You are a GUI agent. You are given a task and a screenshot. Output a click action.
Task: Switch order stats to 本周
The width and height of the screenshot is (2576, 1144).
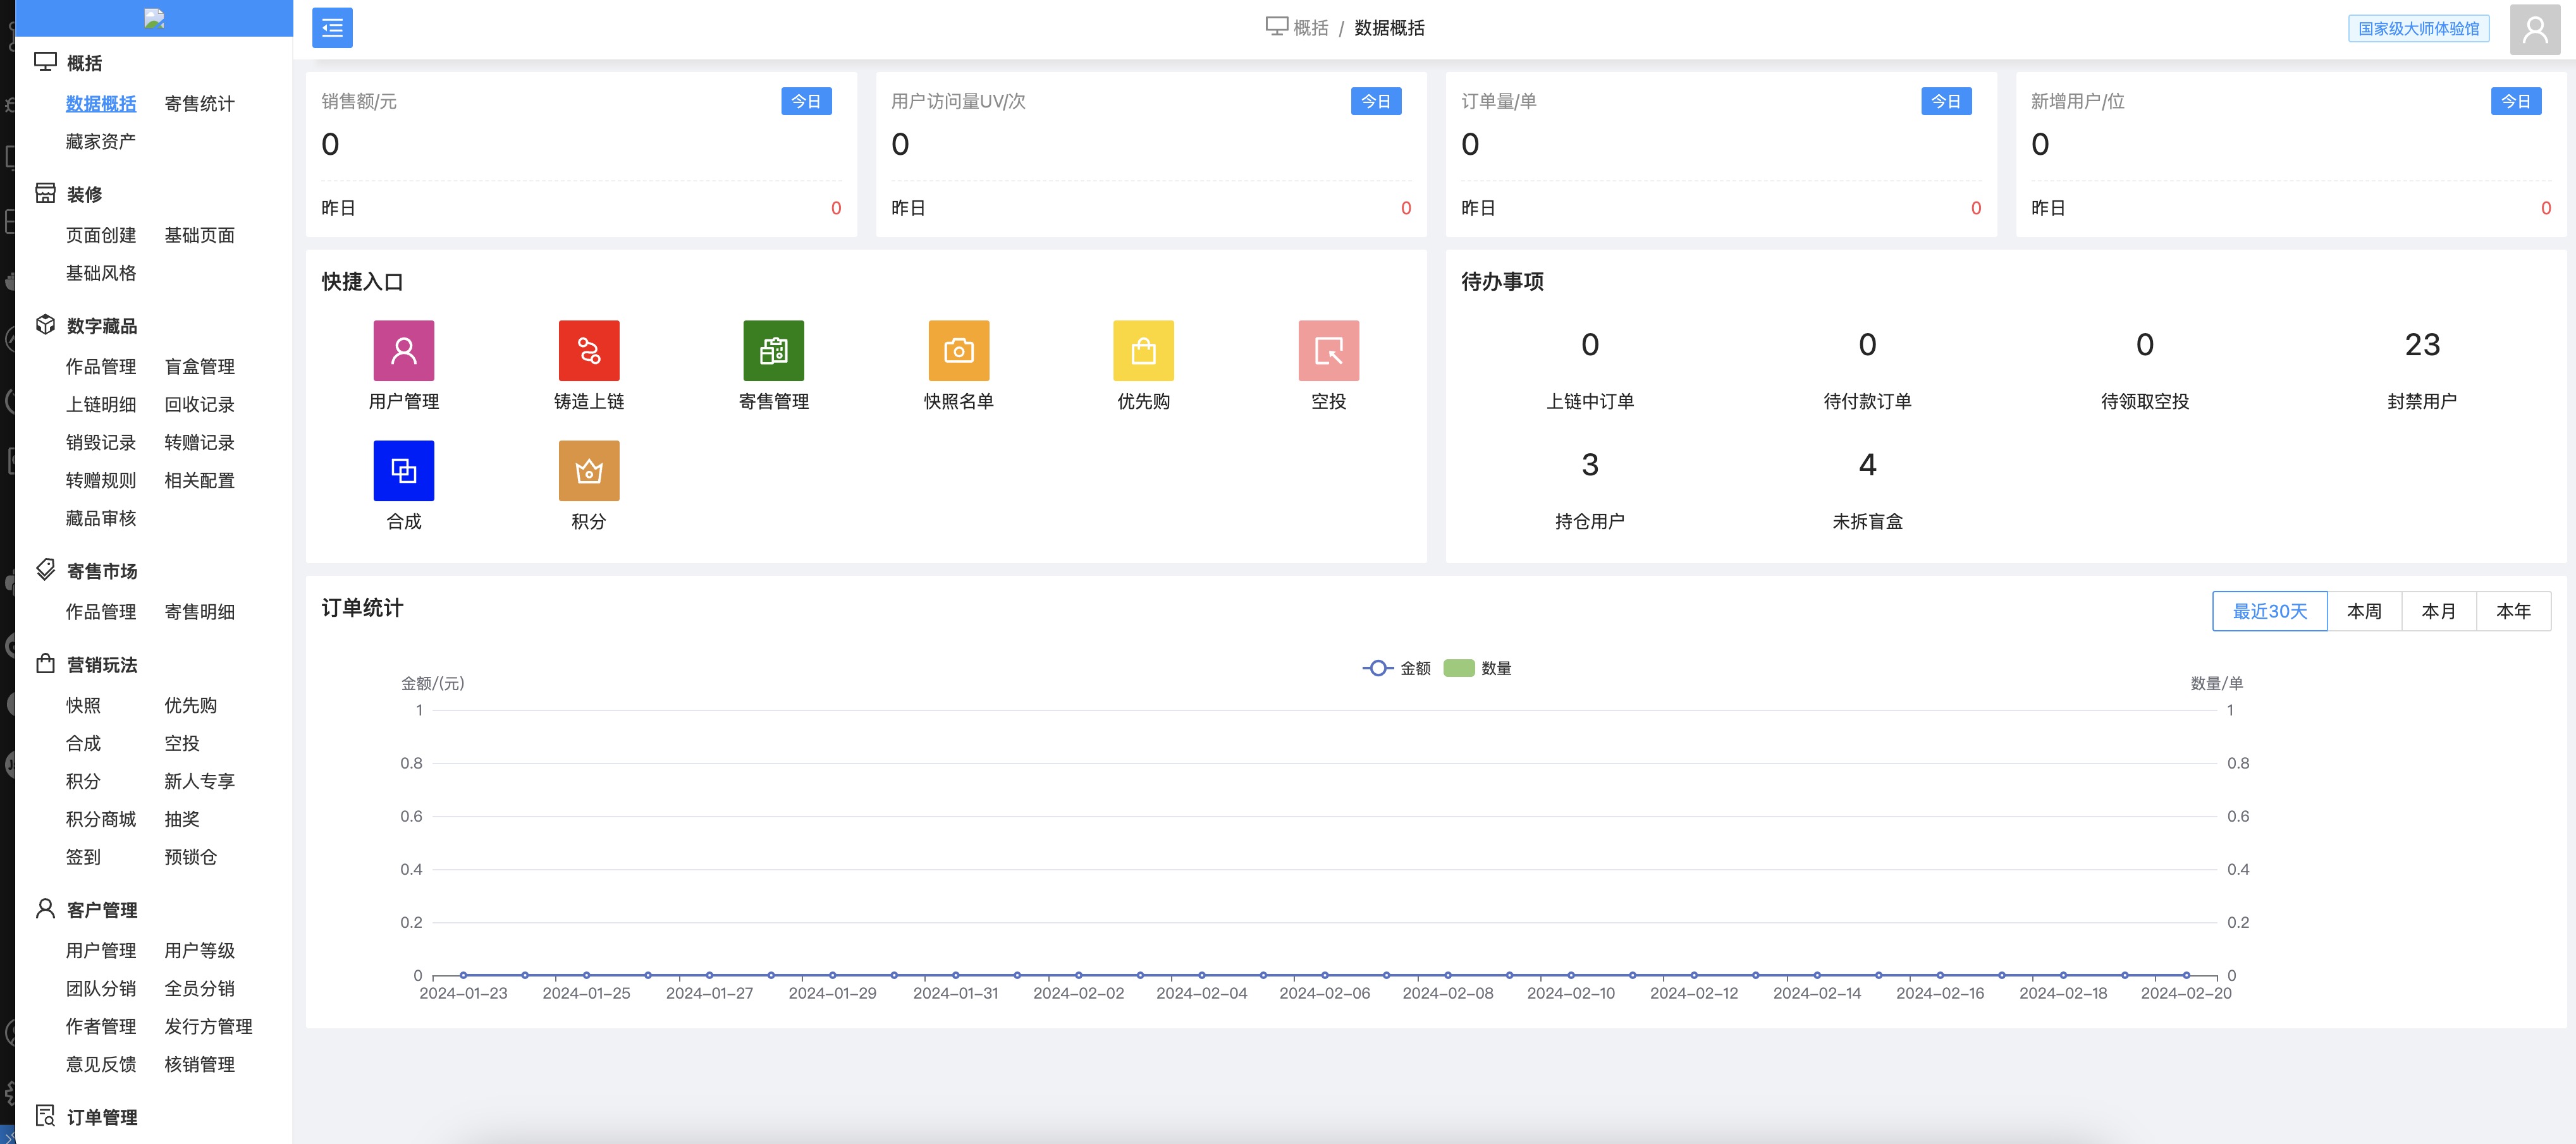2364,611
